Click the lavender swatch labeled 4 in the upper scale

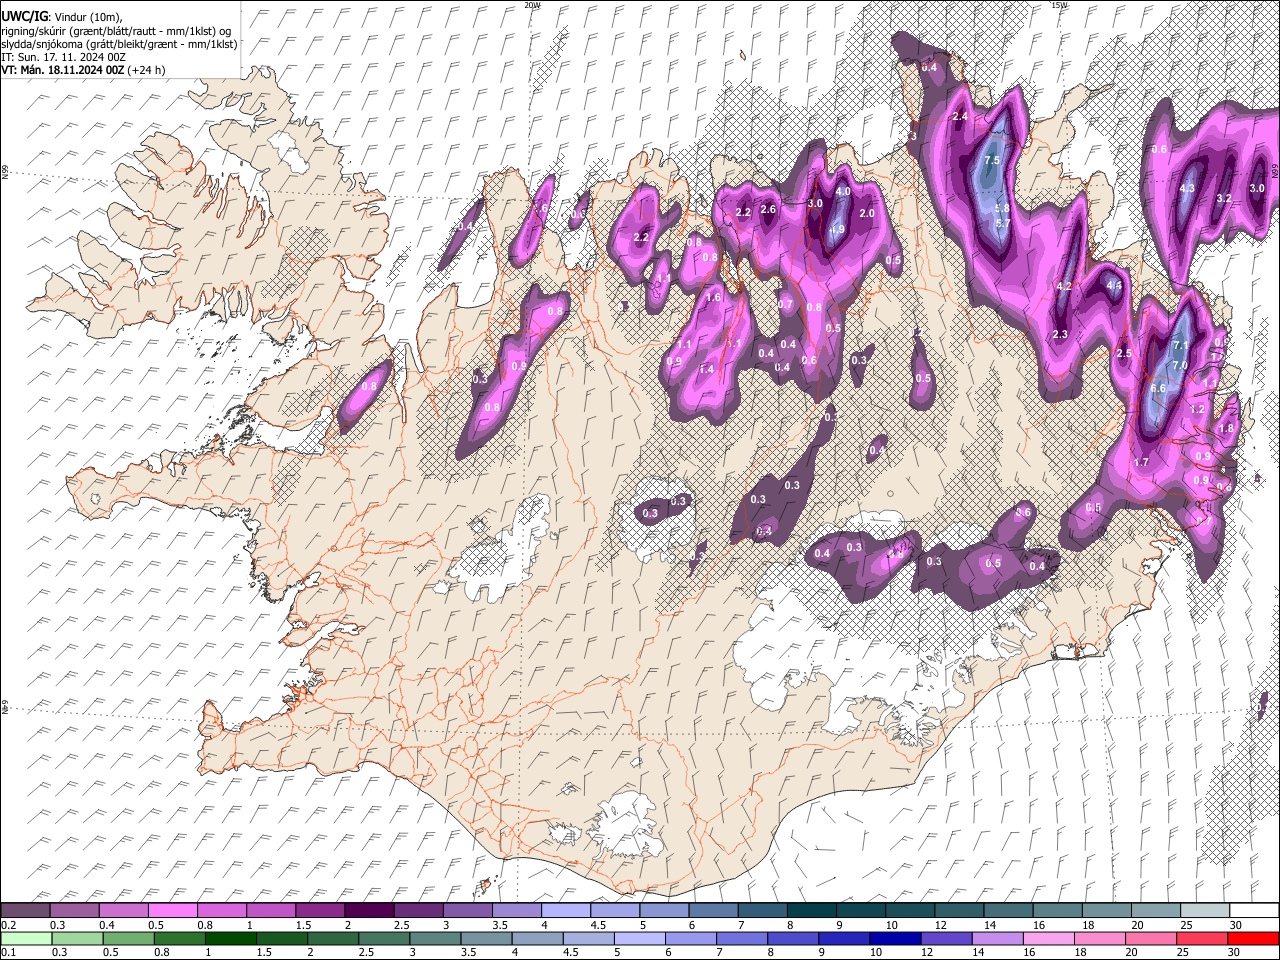coord(566,910)
